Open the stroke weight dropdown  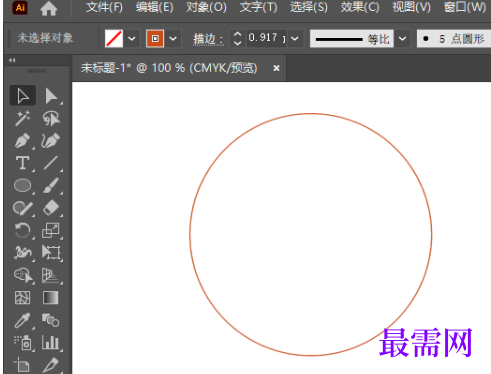coord(295,39)
